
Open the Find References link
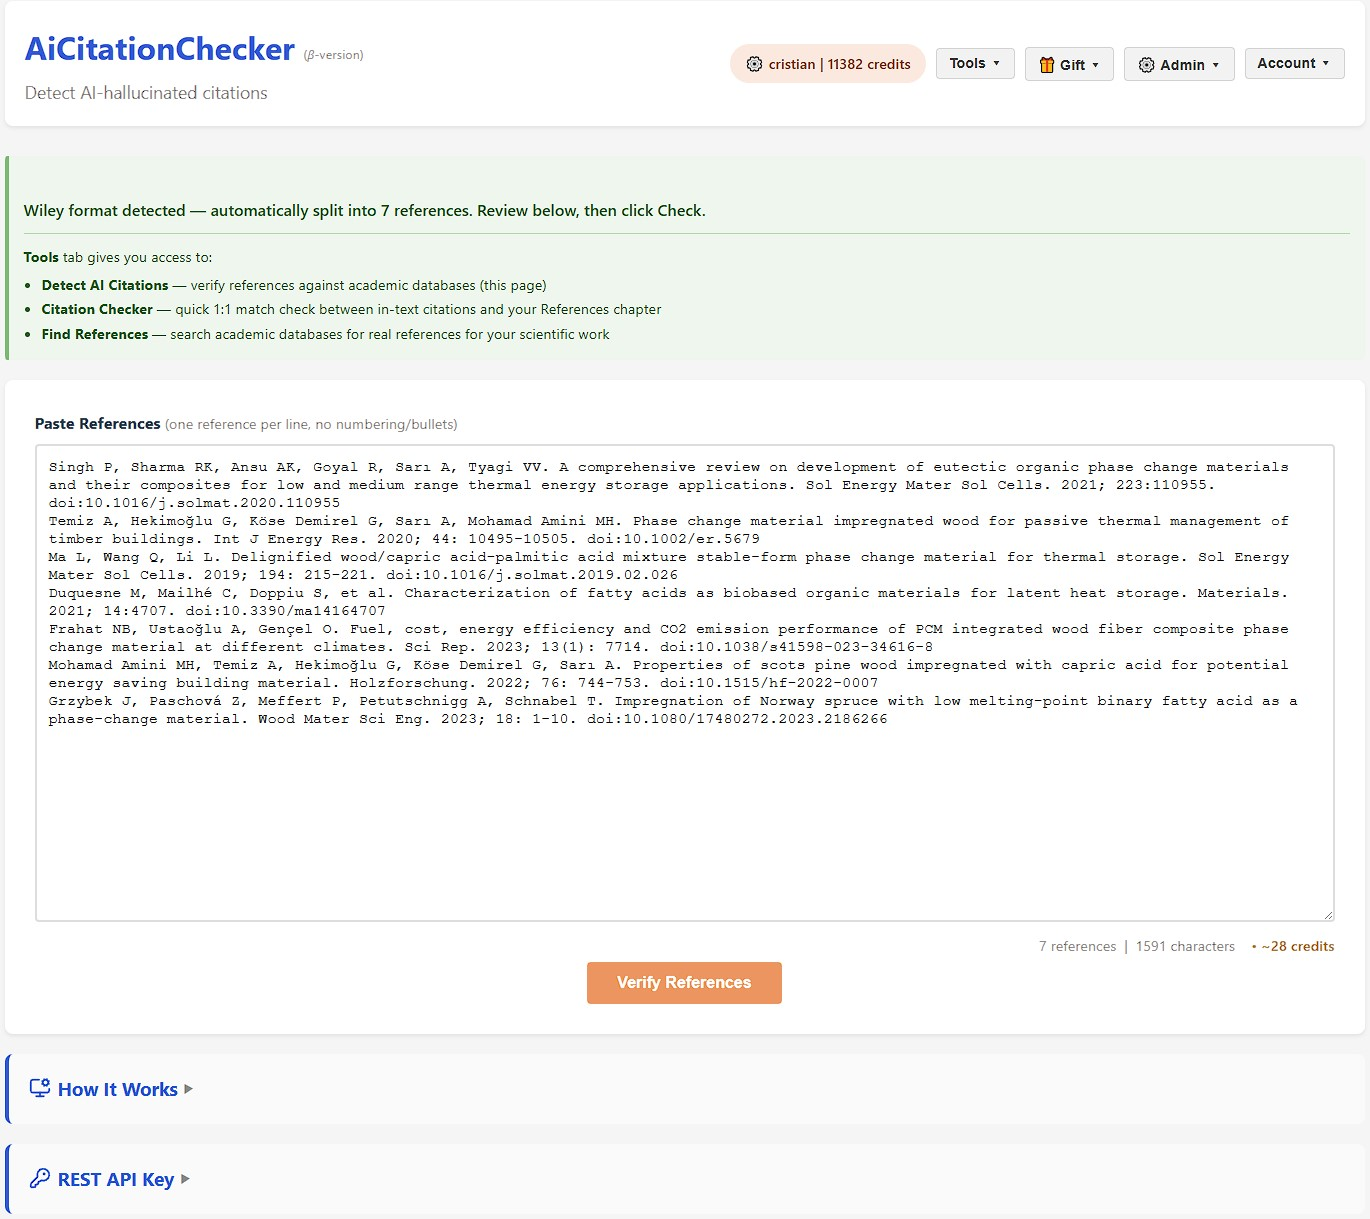click(95, 334)
